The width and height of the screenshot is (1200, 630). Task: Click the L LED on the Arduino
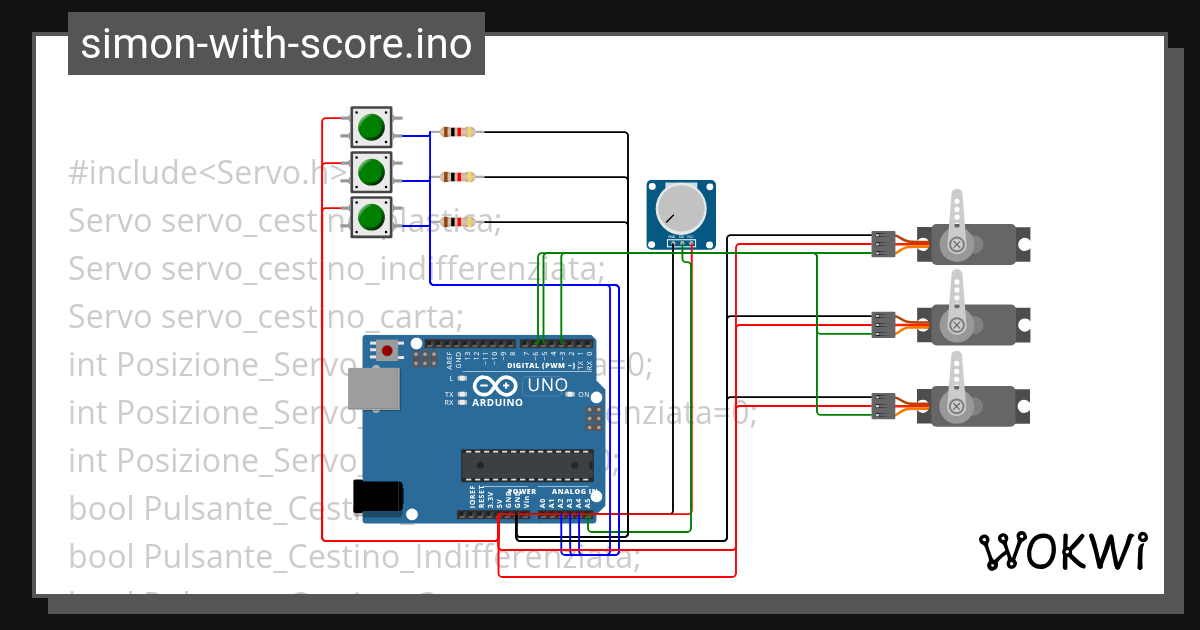click(x=461, y=378)
